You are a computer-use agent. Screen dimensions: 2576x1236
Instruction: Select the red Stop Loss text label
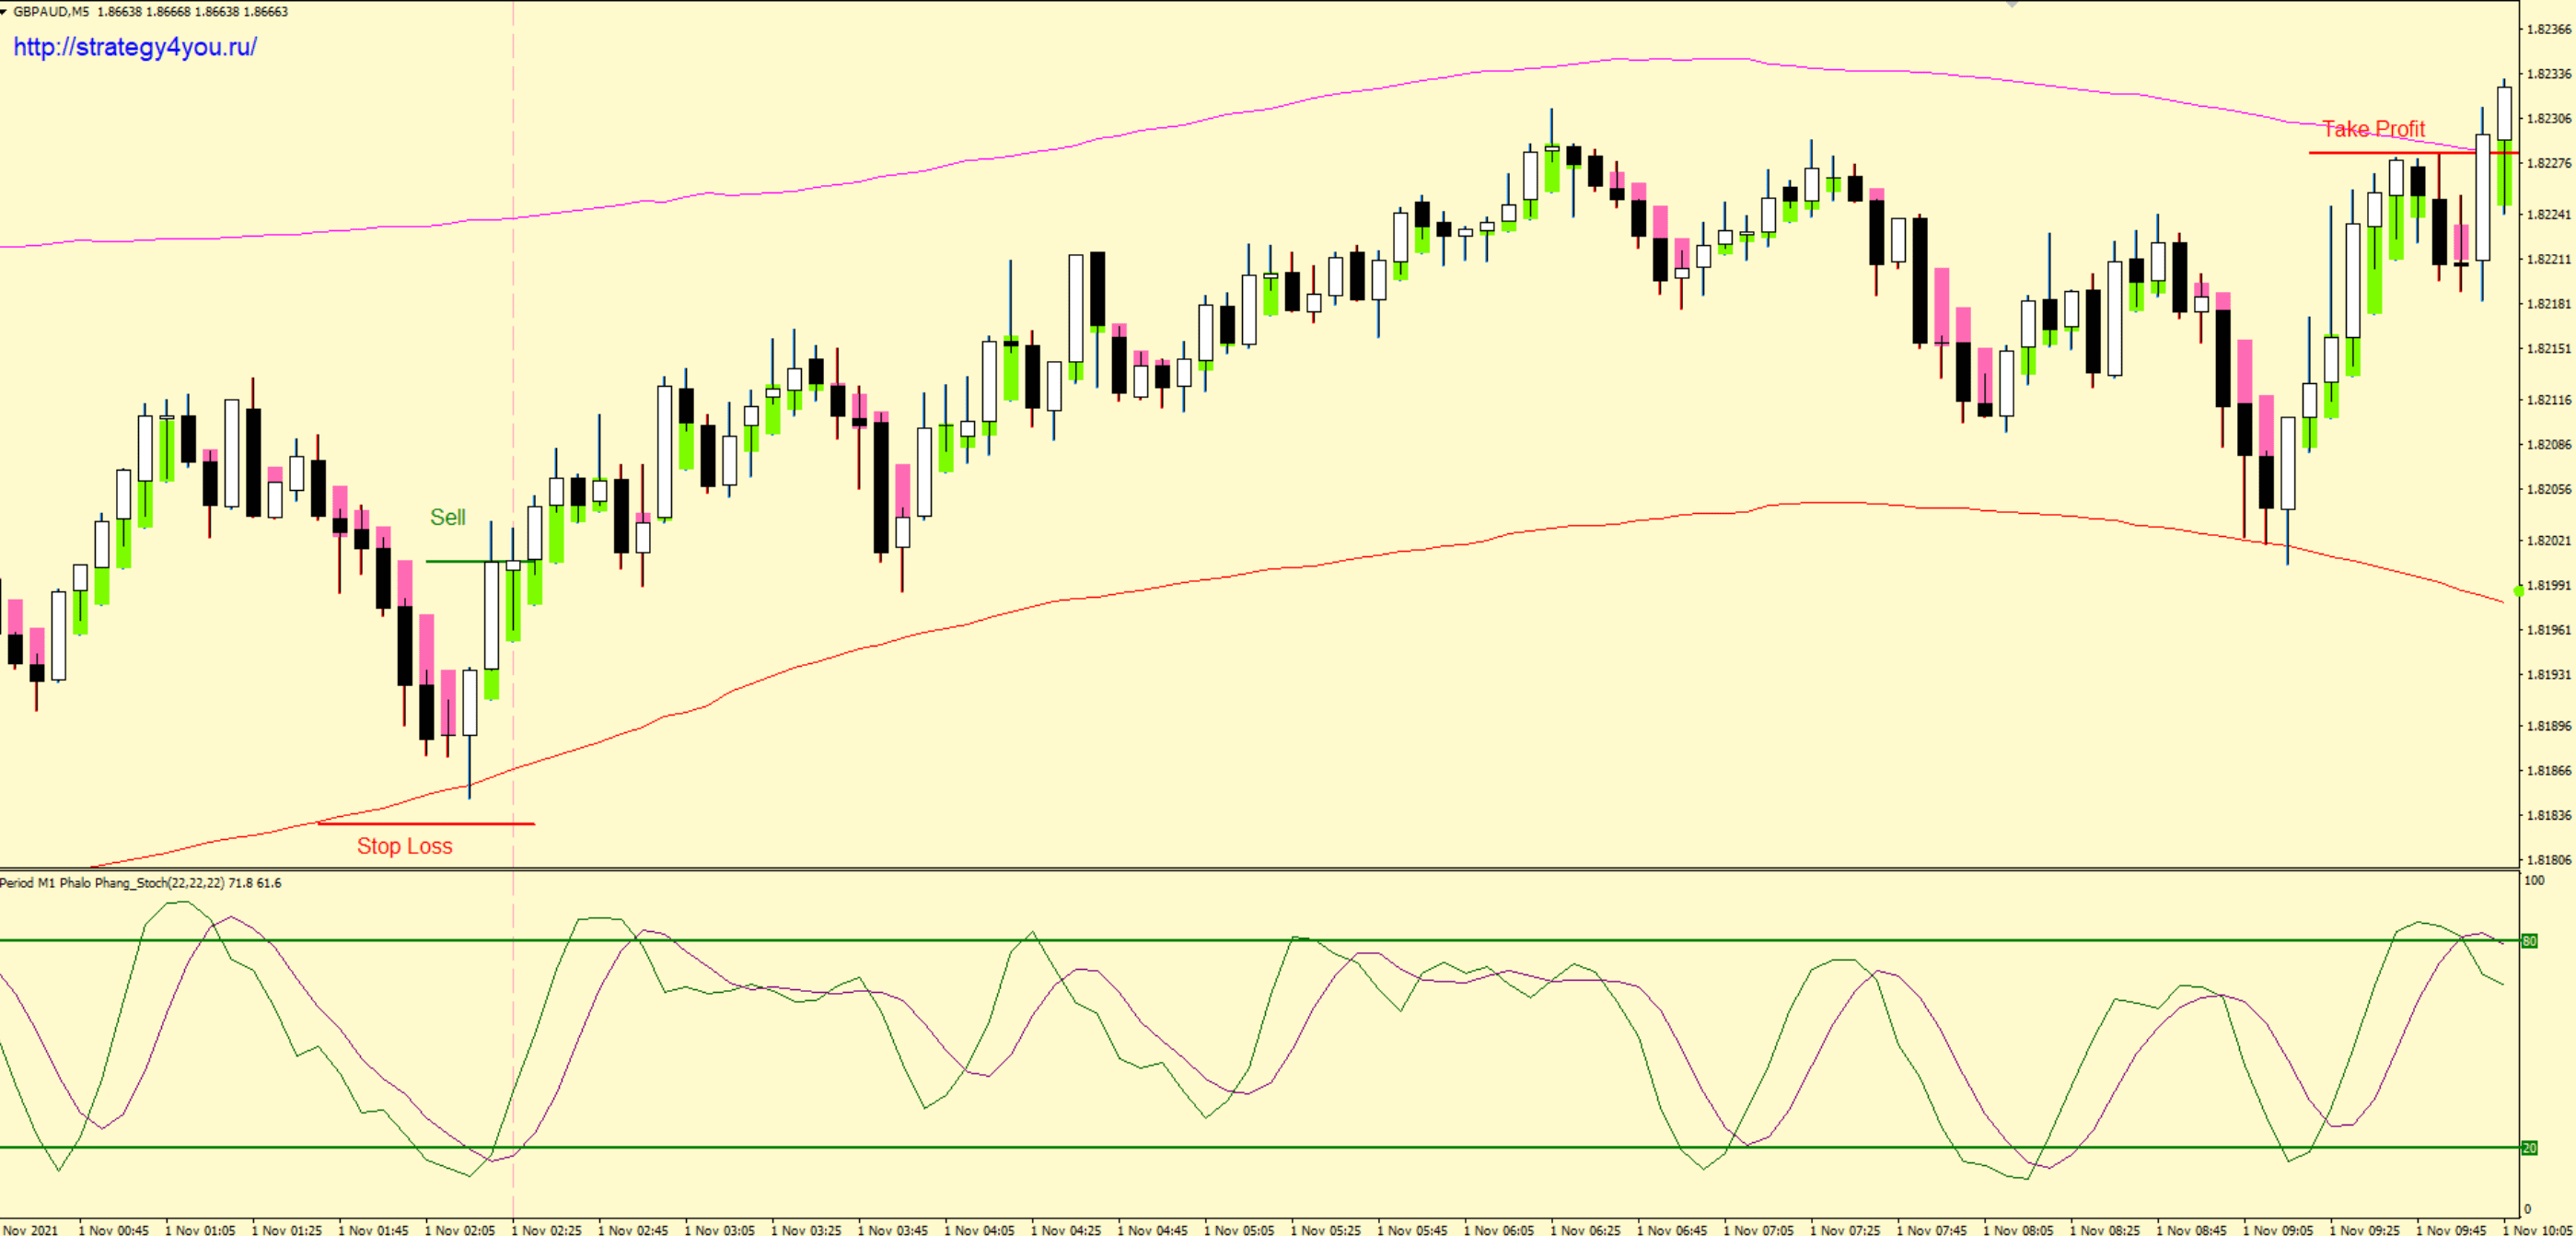pos(404,846)
